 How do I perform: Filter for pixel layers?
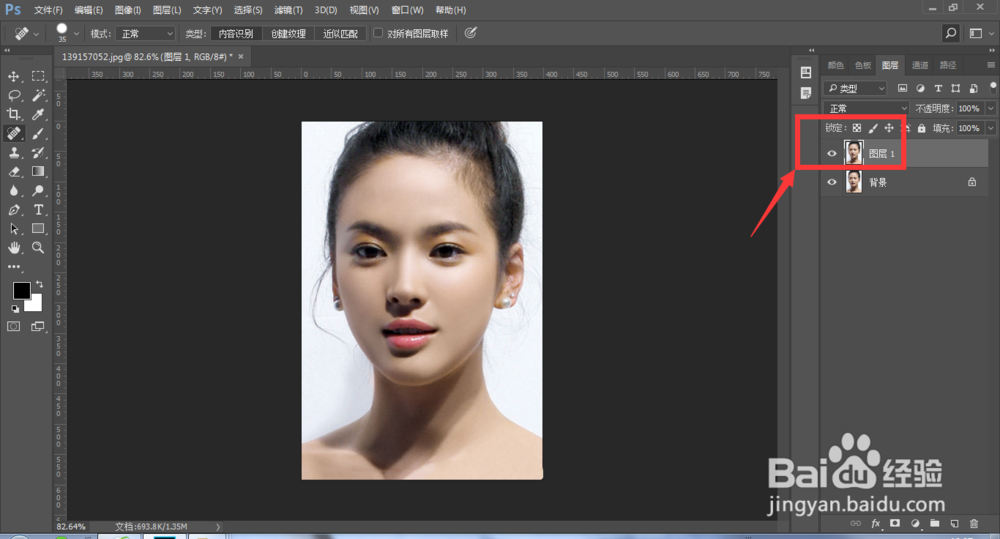[902, 88]
